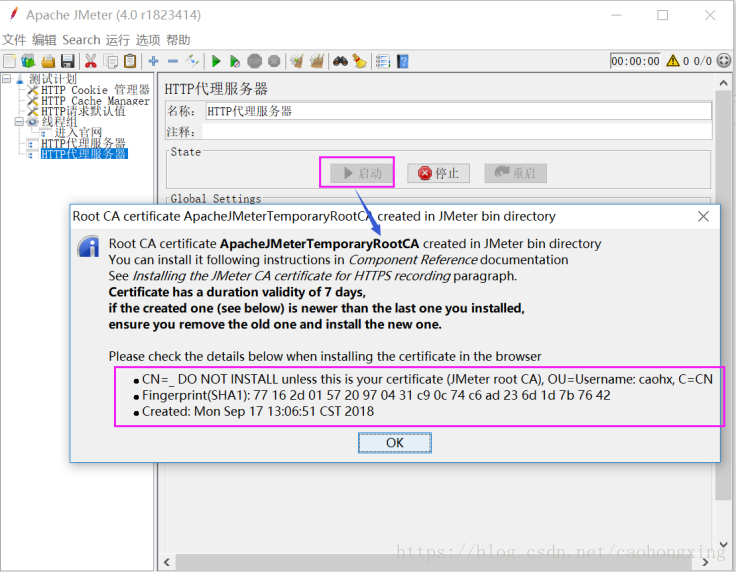Select 线程组 thread group in the tree
Screen dimensions: 737x572
(59, 122)
